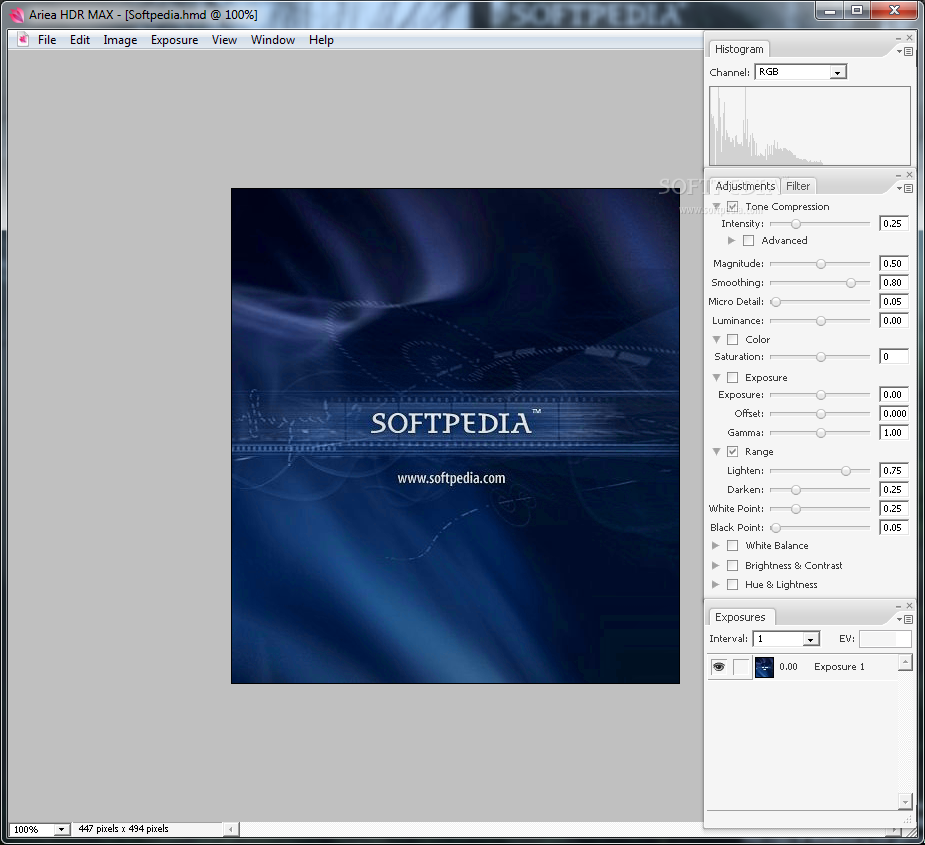Expand the Brightness & Contrast section

[716, 566]
